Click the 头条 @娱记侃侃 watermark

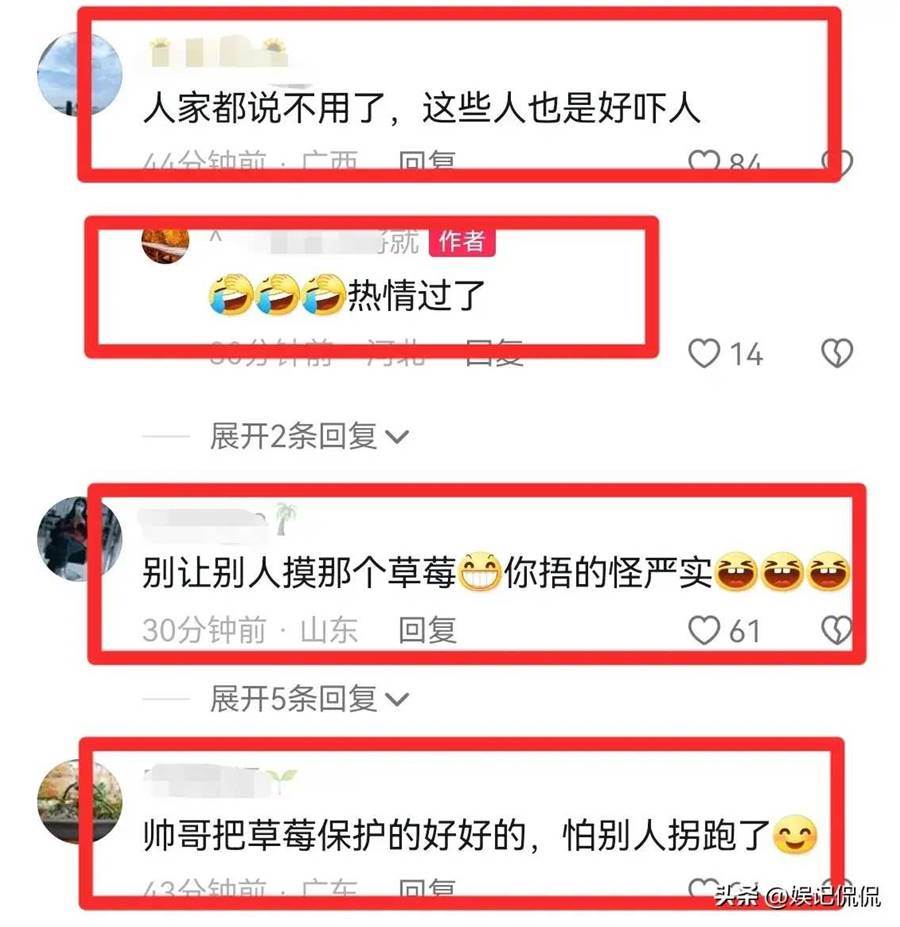point(798,896)
